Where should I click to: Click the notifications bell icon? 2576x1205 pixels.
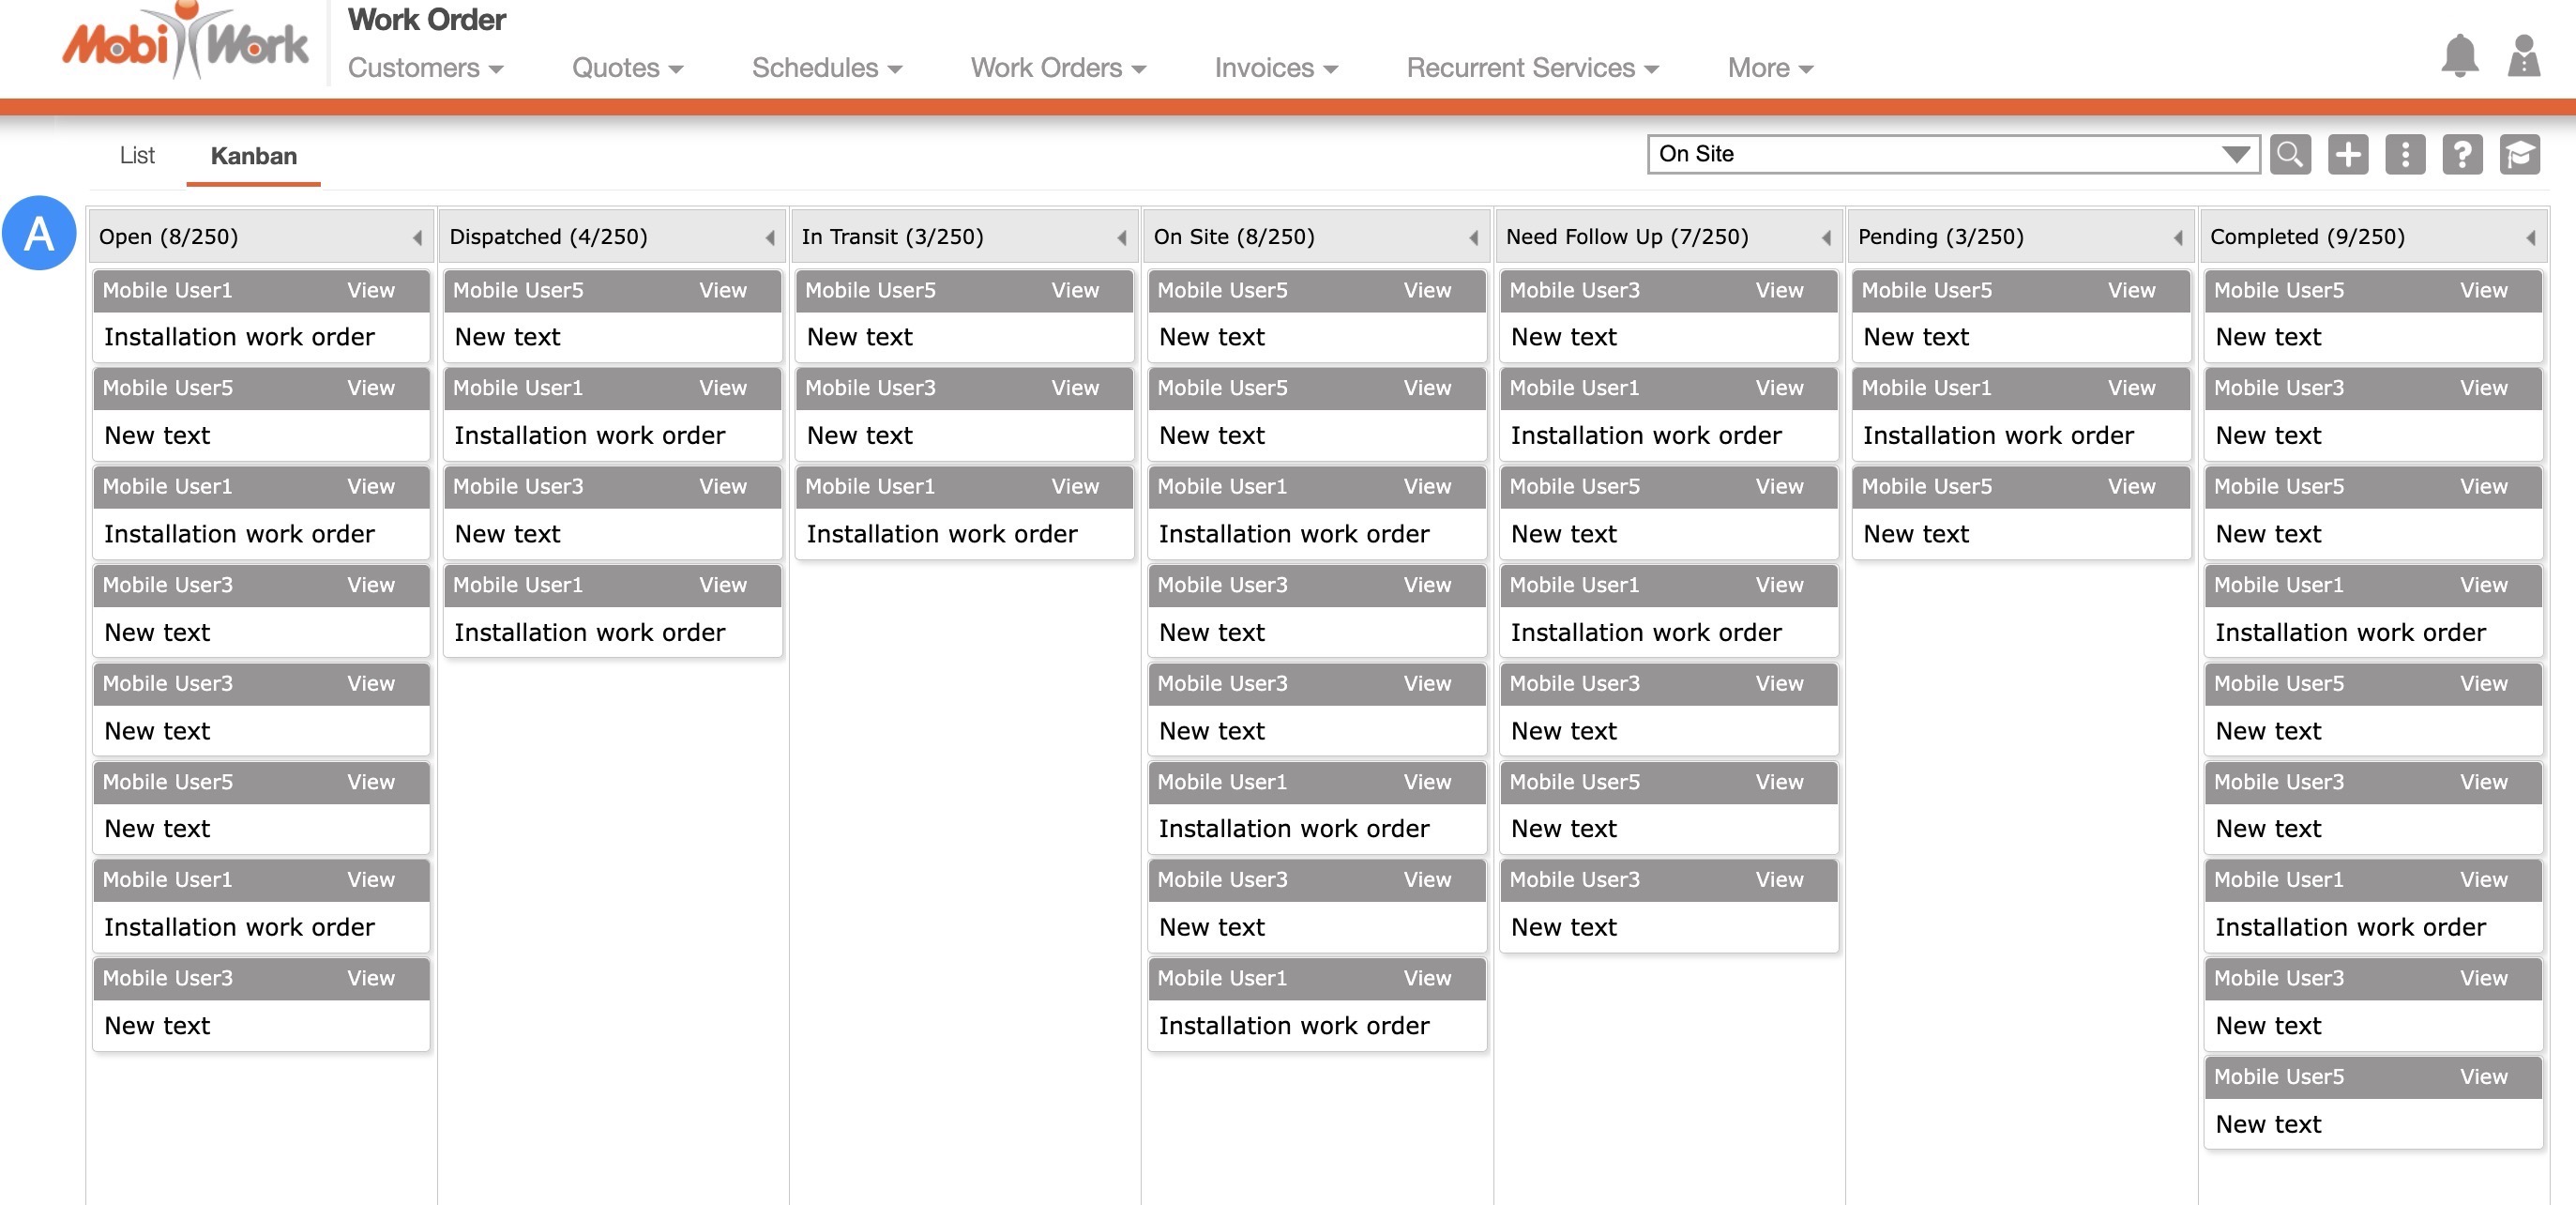click(x=2458, y=55)
